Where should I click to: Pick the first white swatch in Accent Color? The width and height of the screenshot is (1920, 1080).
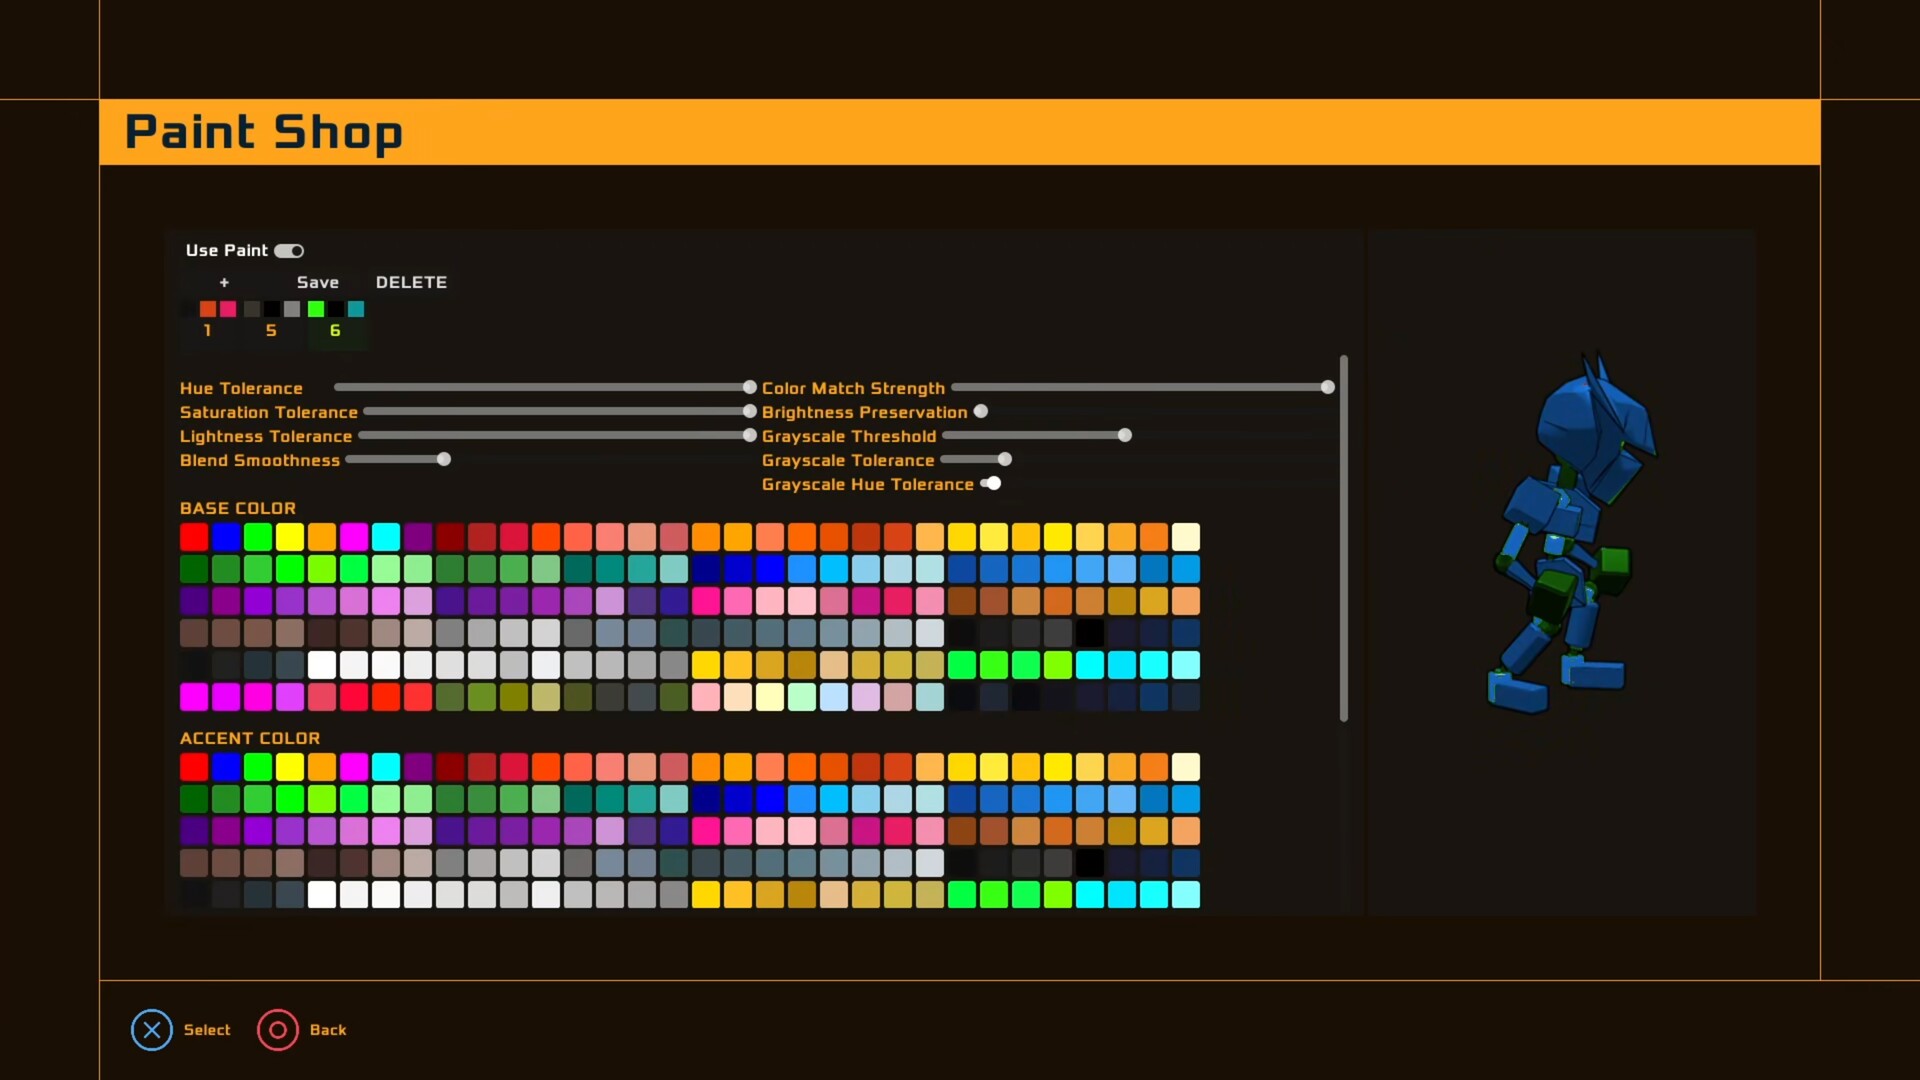[x=322, y=895]
